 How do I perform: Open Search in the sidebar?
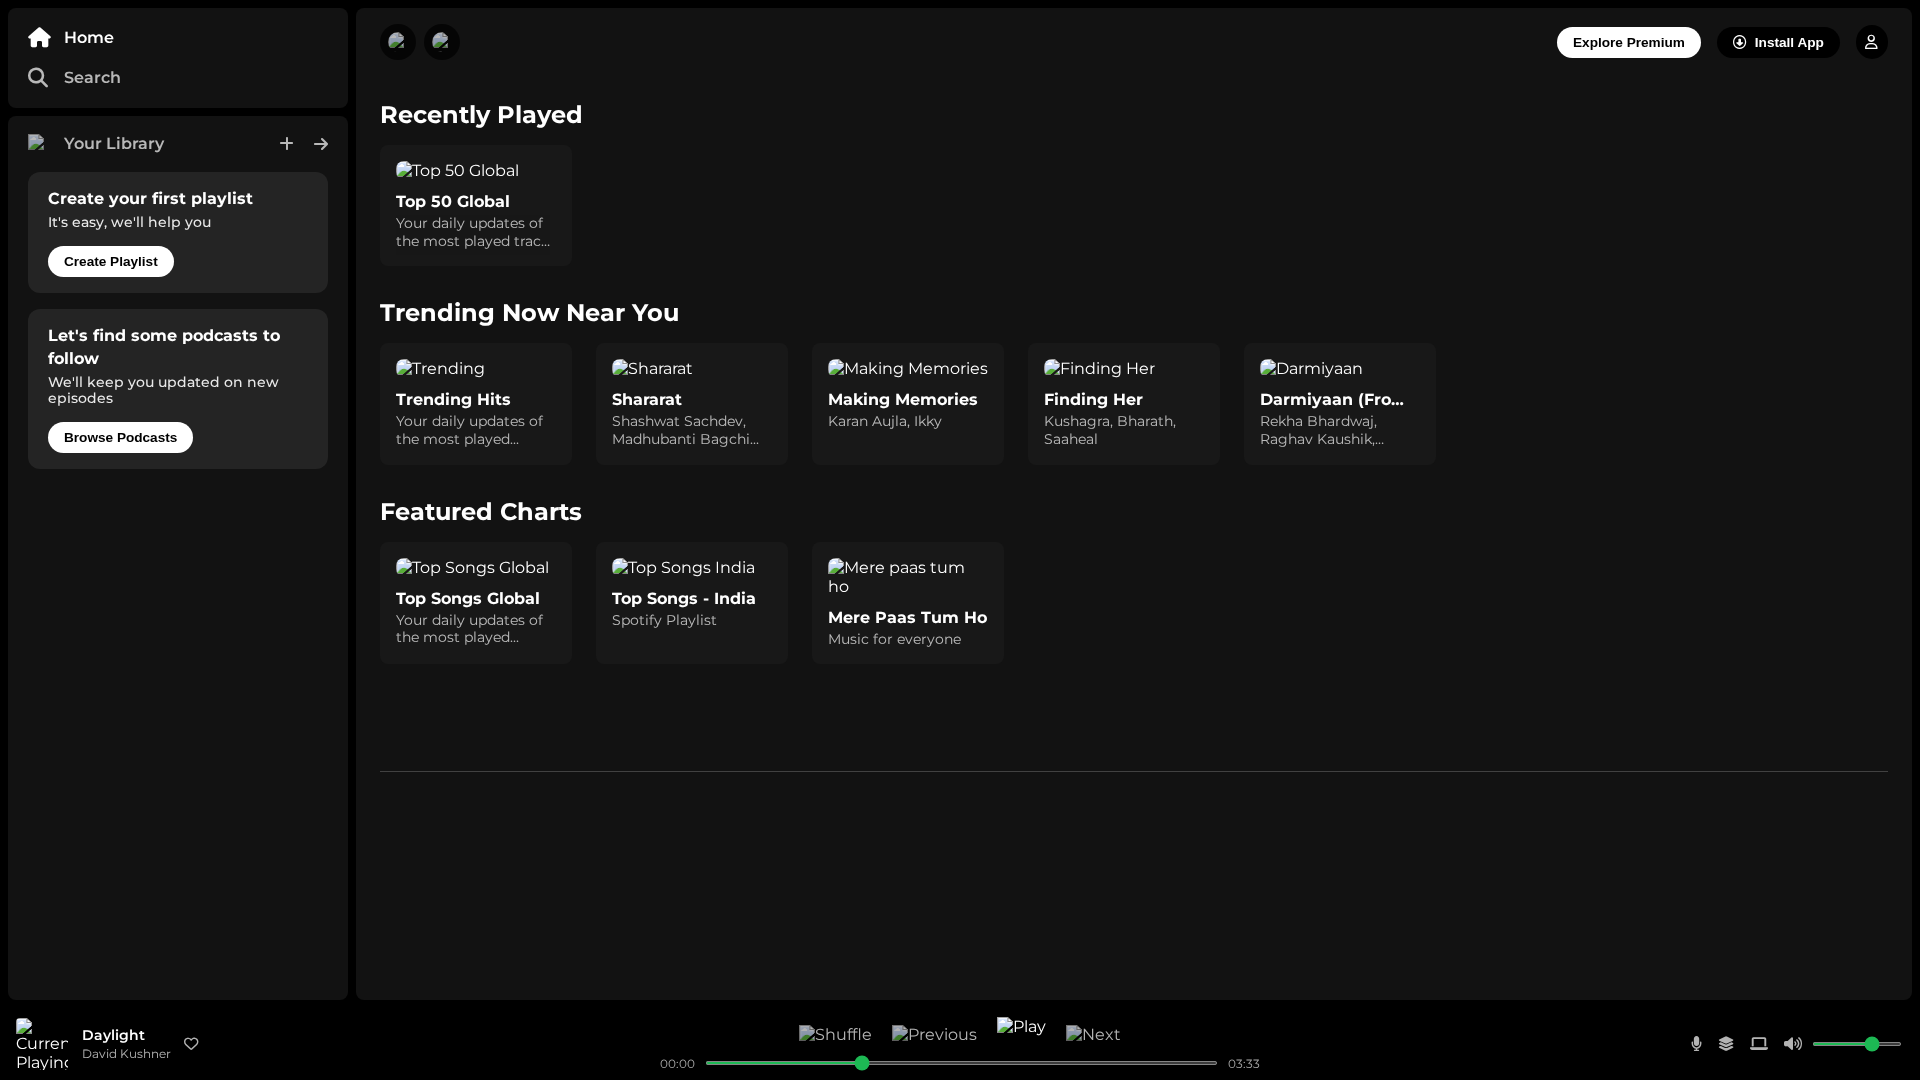tap(74, 77)
